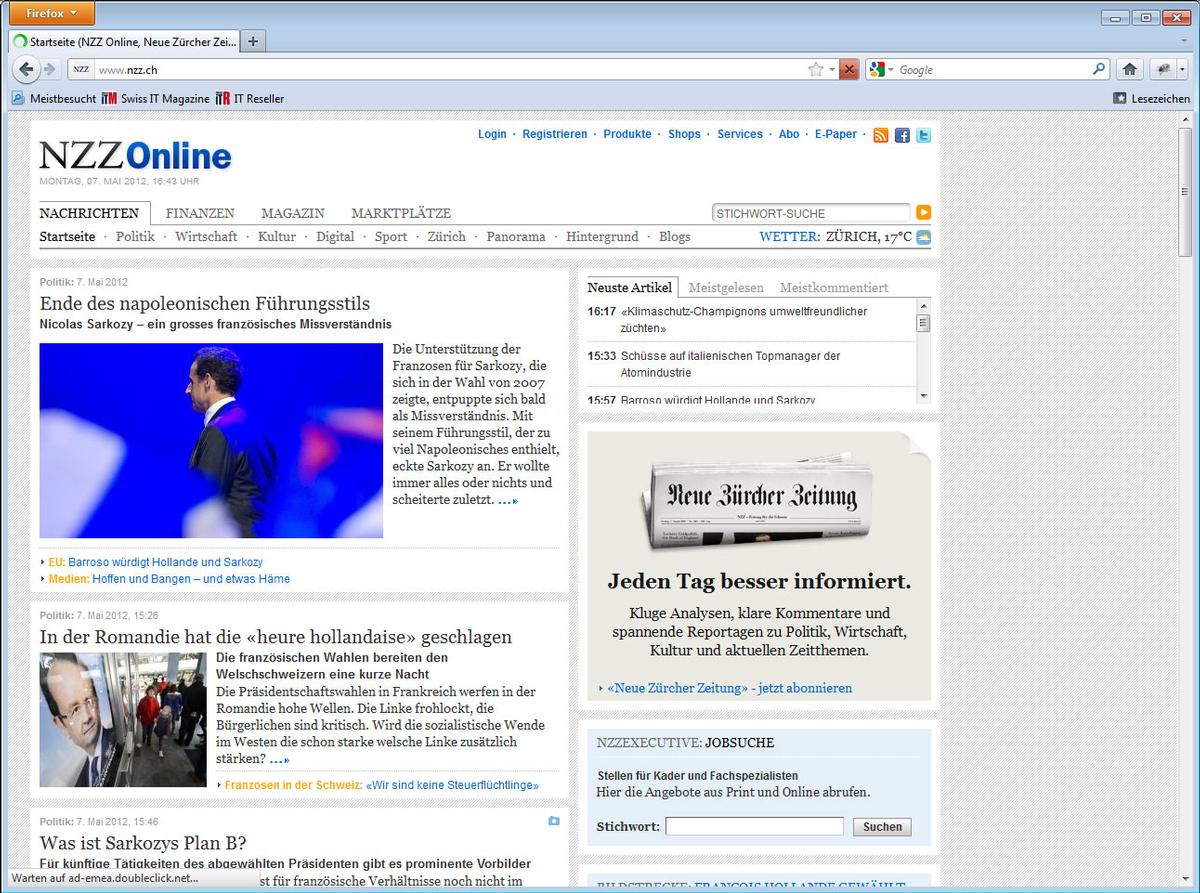Switch to Meistgelesen tab

click(726, 287)
